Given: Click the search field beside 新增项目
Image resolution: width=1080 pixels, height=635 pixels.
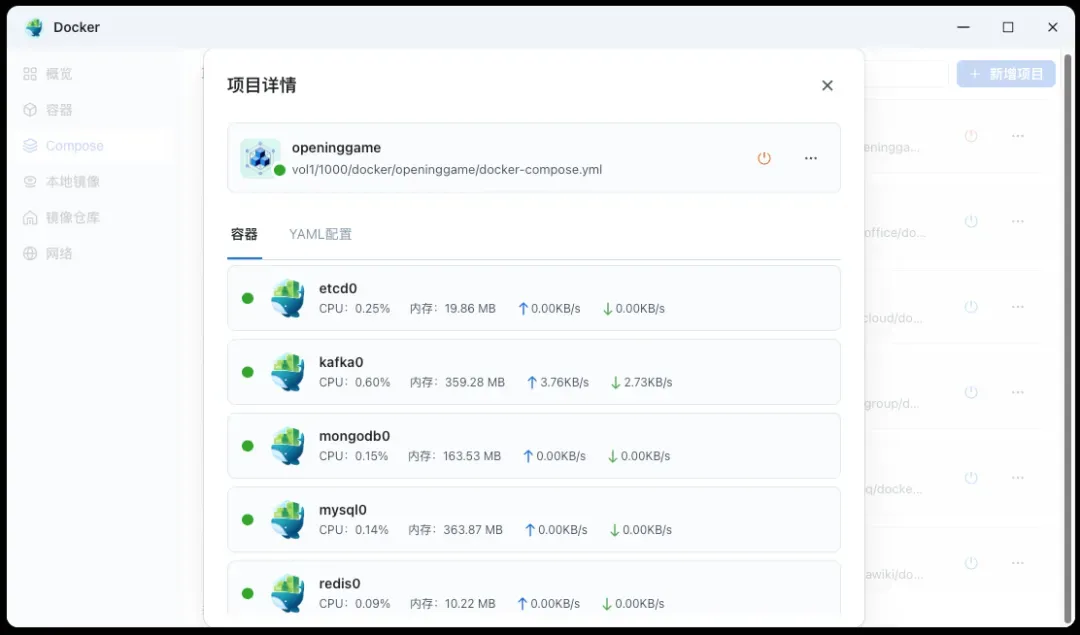Looking at the screenshot, I should click(x=905, y=74).
